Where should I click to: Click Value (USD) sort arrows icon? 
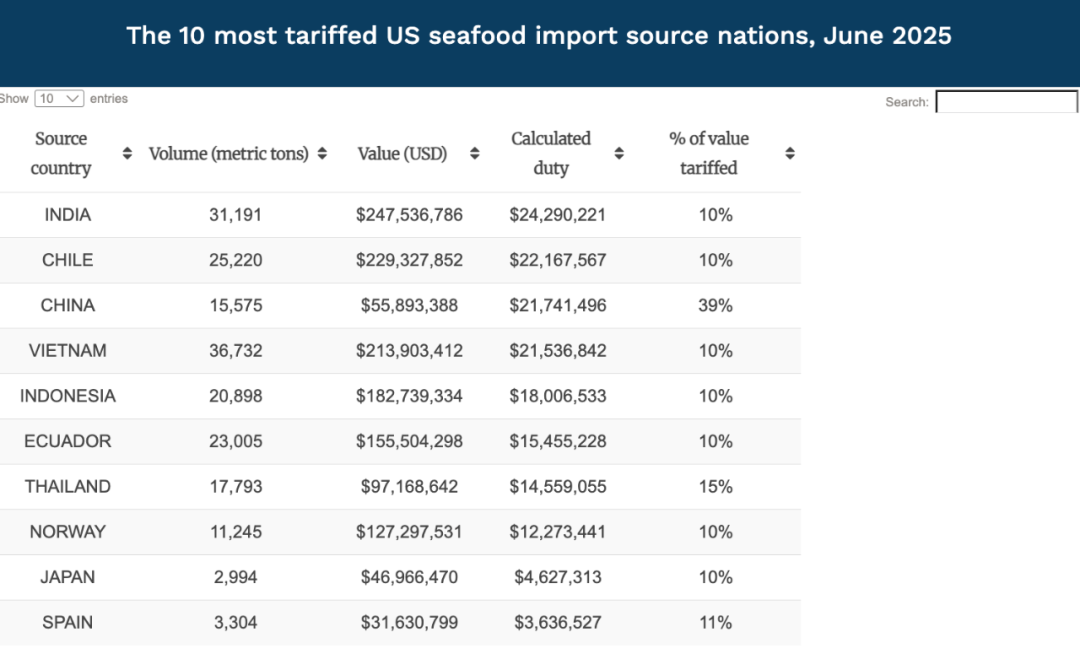(475, 154)
